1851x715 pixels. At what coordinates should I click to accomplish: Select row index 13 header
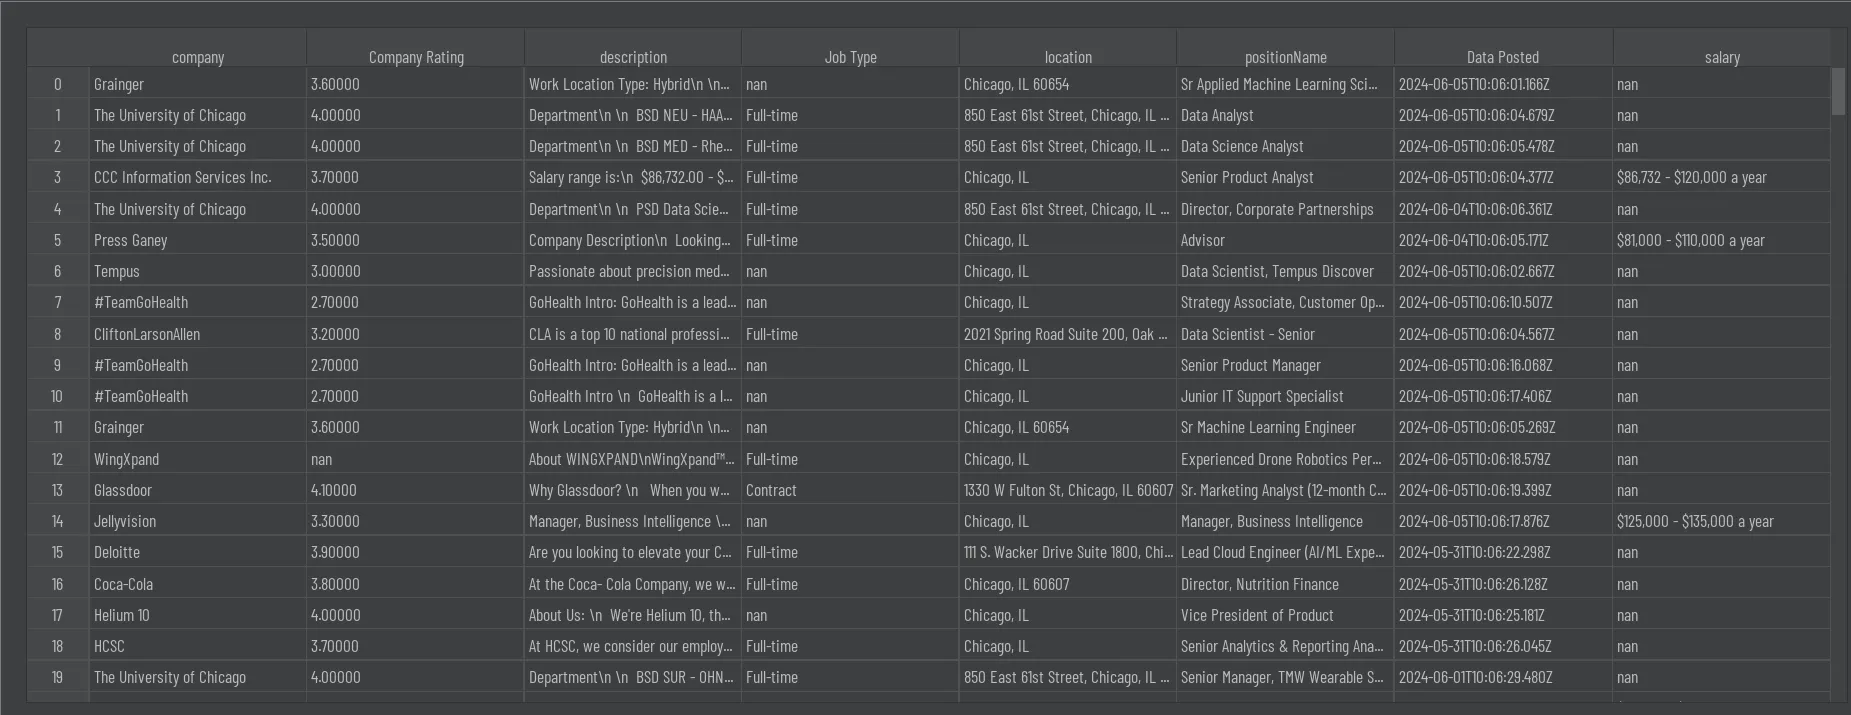coord(58,490)
